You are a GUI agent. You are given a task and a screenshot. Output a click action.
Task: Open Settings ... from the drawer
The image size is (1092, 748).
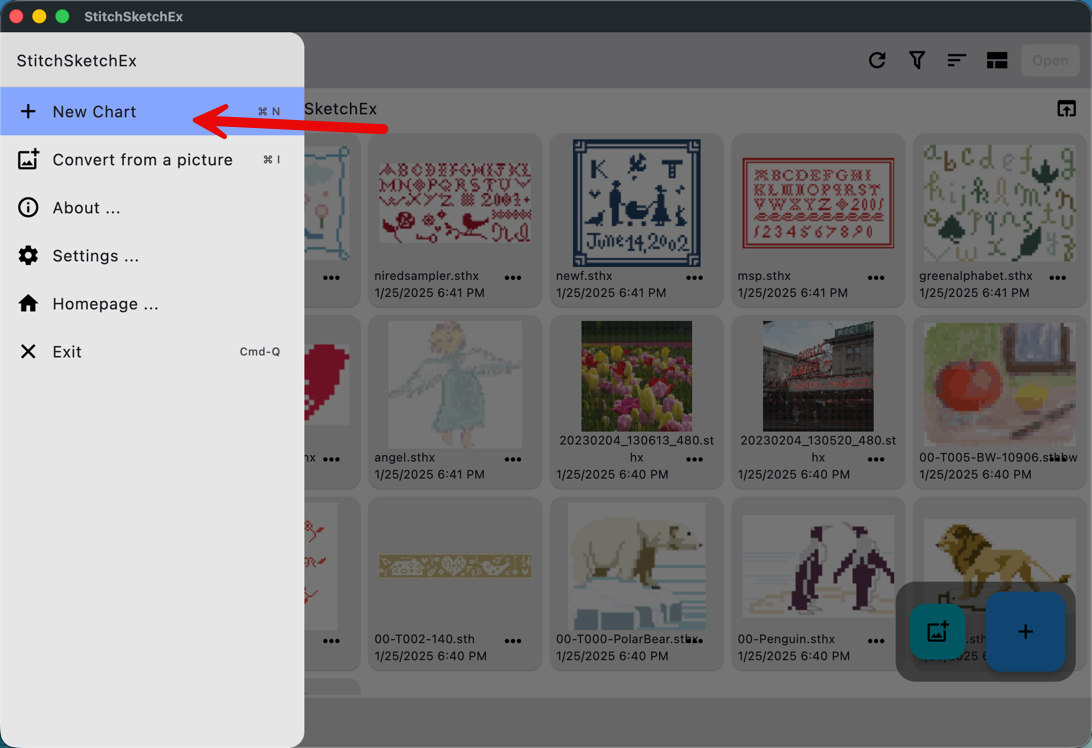coord(152,256)
